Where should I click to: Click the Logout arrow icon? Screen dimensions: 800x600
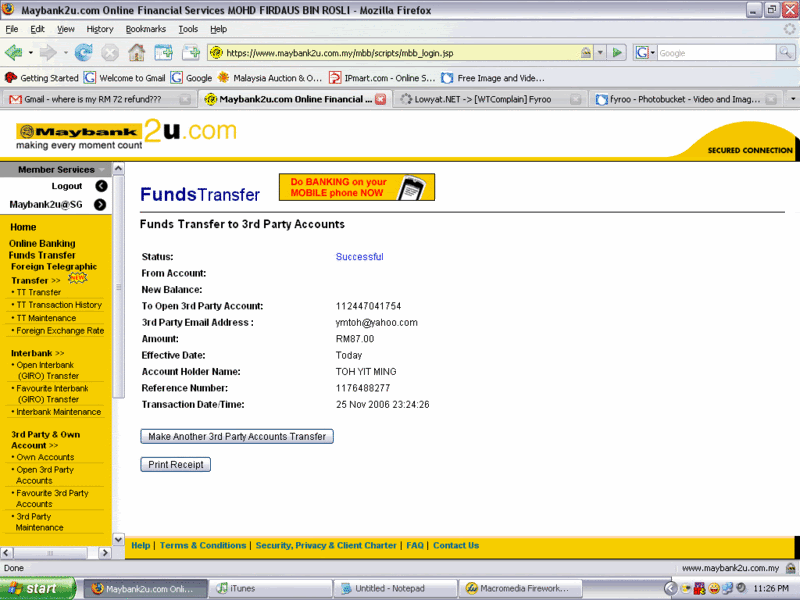pyautogui.click(x=101, y=186)
